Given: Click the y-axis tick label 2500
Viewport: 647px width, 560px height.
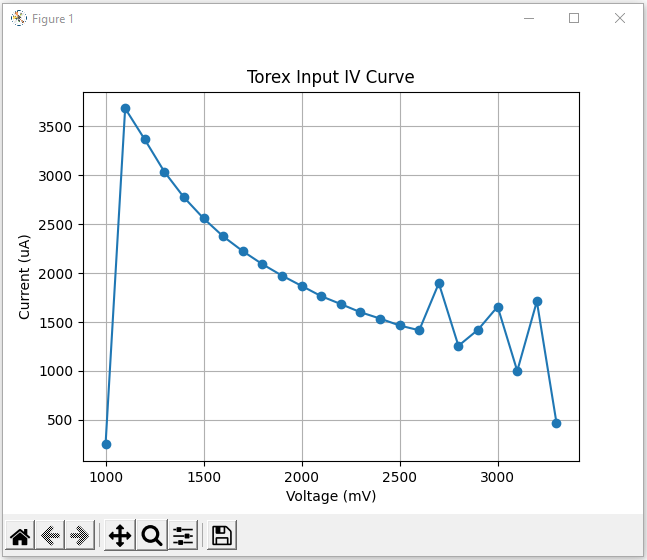Looking at the screenshot, I should pyautogui.click(x=55, y=225).
